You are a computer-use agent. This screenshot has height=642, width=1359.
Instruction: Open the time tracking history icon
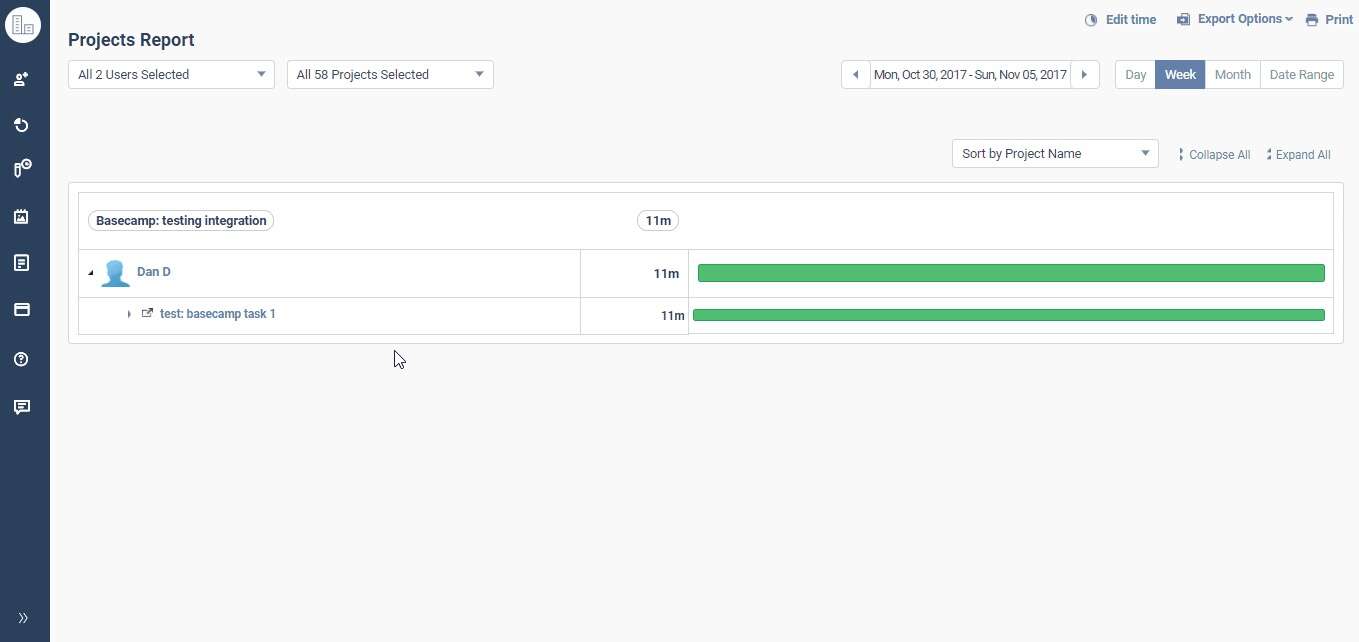pyautogui.click(x=21, y=125)
